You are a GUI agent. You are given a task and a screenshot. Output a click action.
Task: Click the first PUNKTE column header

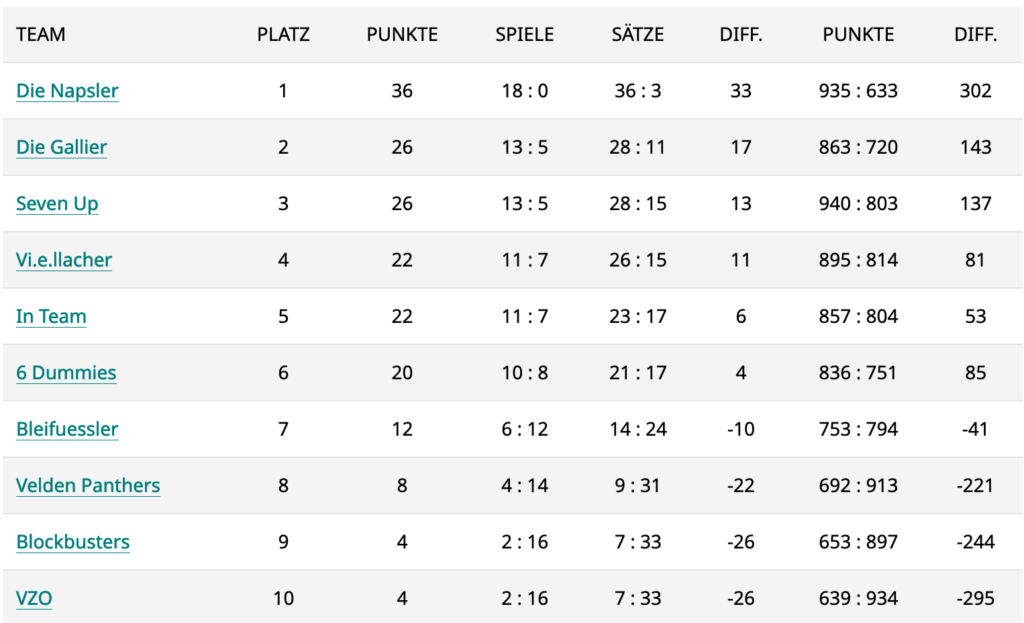pyautogui.click(x=402, y=35)
